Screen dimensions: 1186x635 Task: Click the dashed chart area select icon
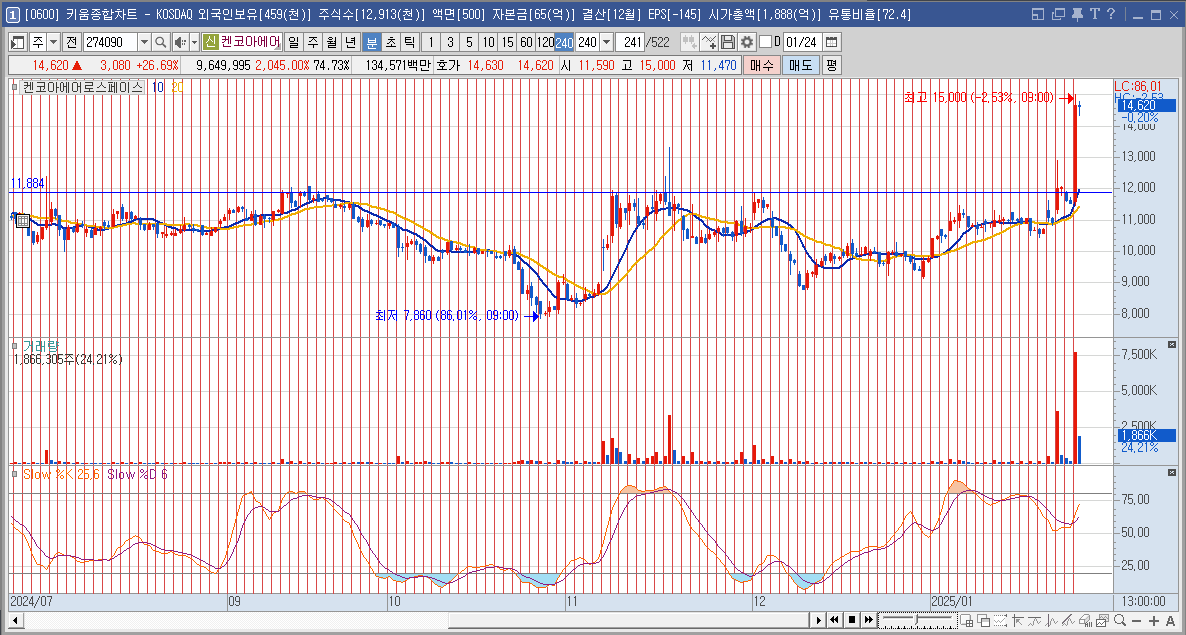(1000, 621)
